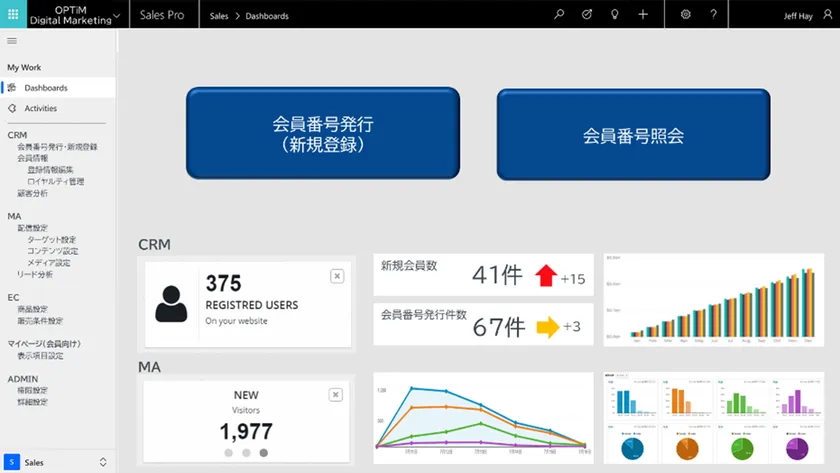Open the task checkmark circle icon
The image size is (840, 473).
click(587, 15)
